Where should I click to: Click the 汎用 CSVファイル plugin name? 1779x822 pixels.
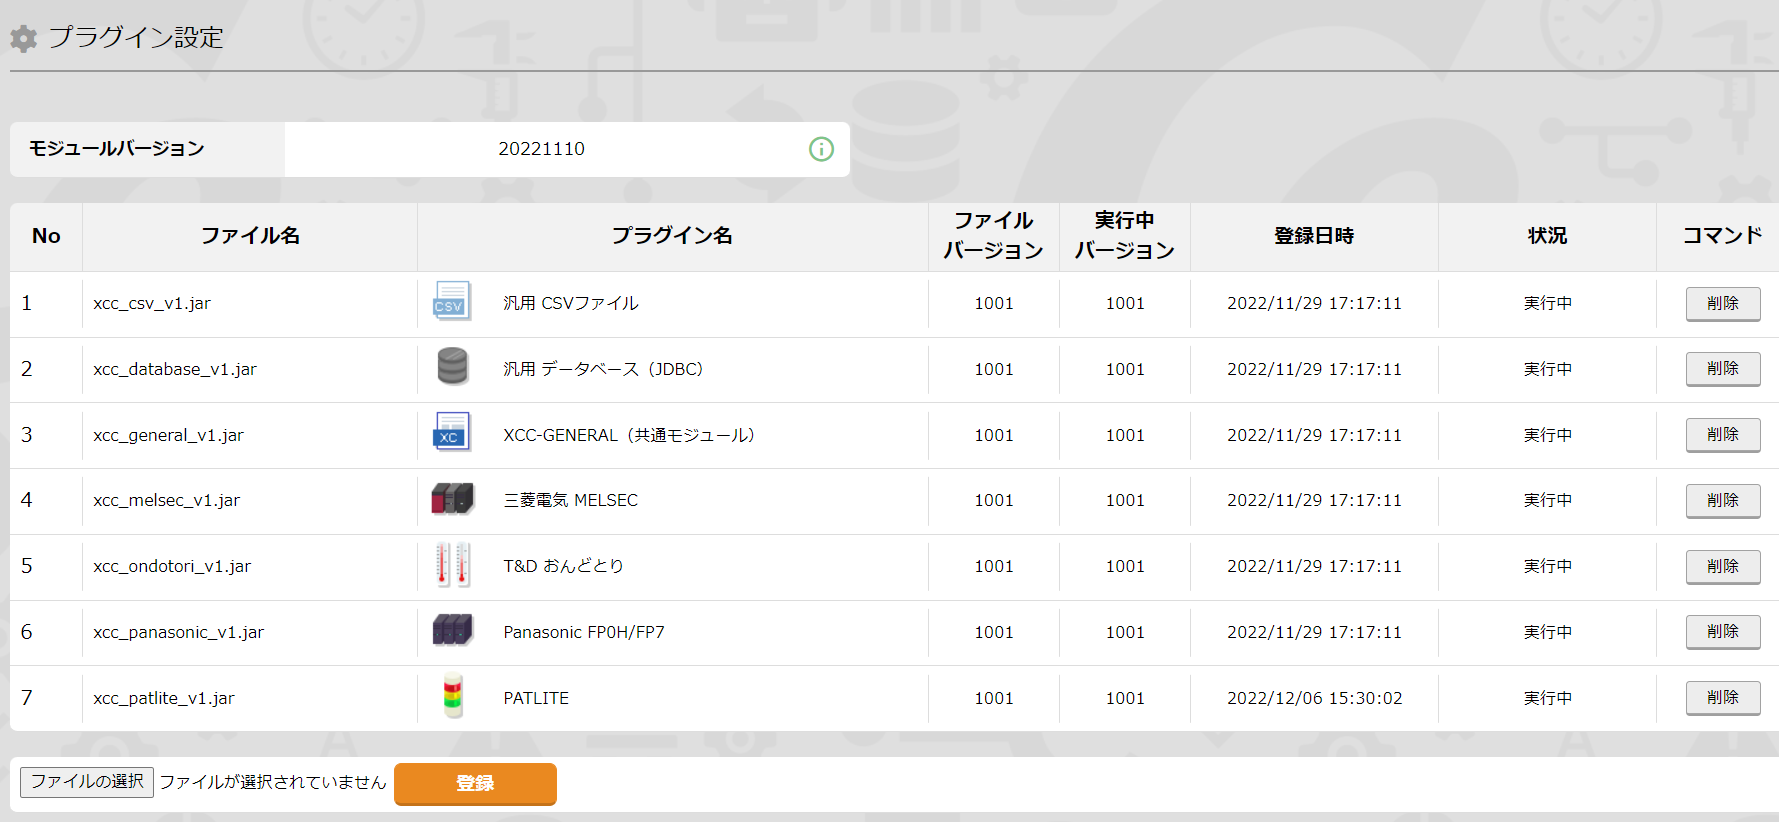pyautogui.click(x=571, y=303)
